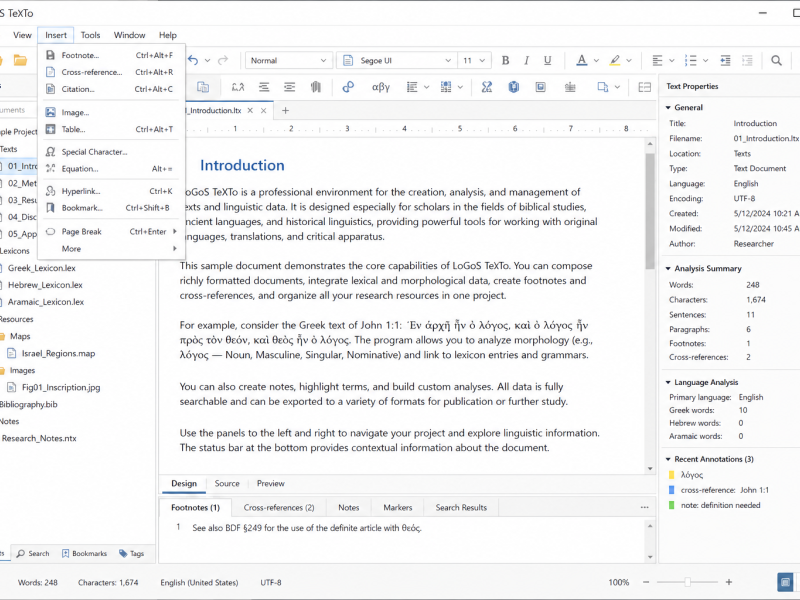Toggle Bold formatting

(x=505, y=60)
